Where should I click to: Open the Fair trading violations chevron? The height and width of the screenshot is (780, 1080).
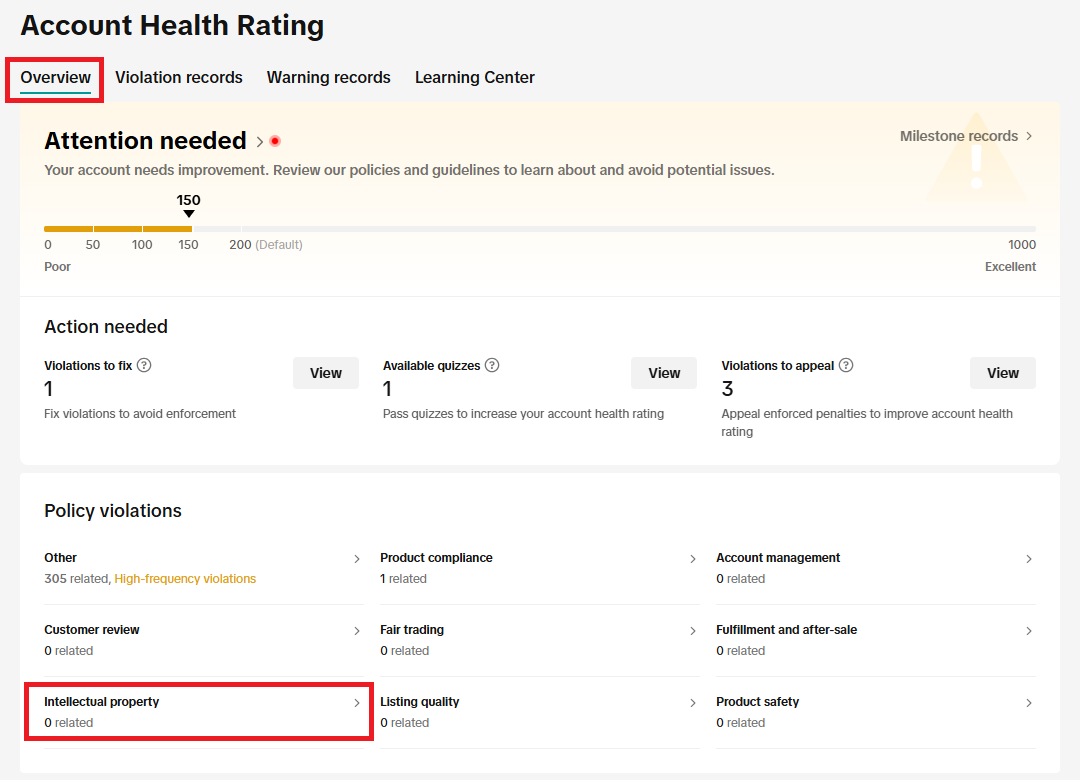point(693,631)
